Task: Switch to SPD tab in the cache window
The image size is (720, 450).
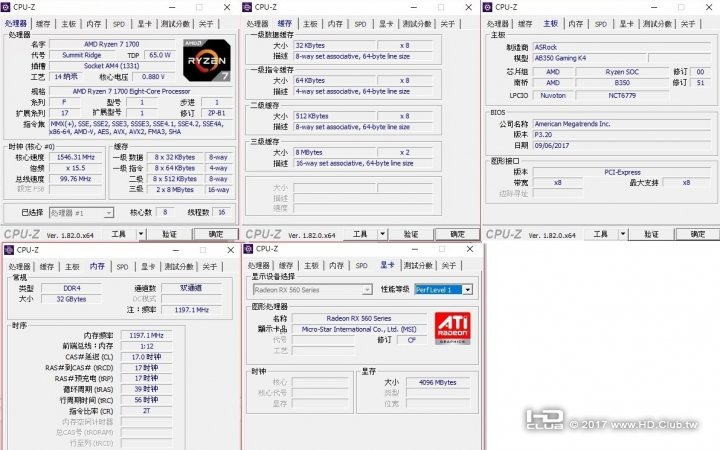Action: (360, 24)
